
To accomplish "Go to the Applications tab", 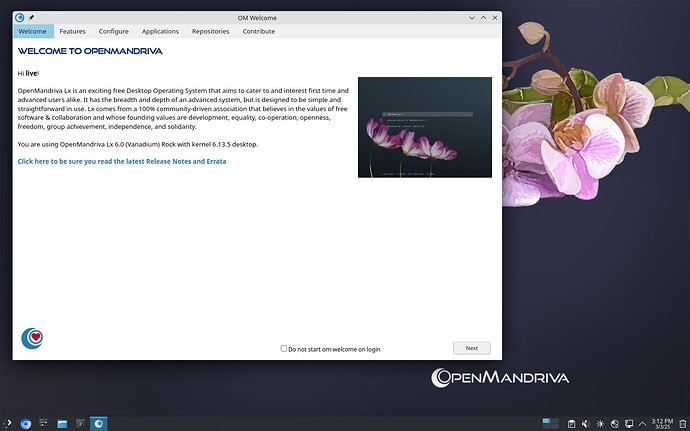I will [160, 31].
